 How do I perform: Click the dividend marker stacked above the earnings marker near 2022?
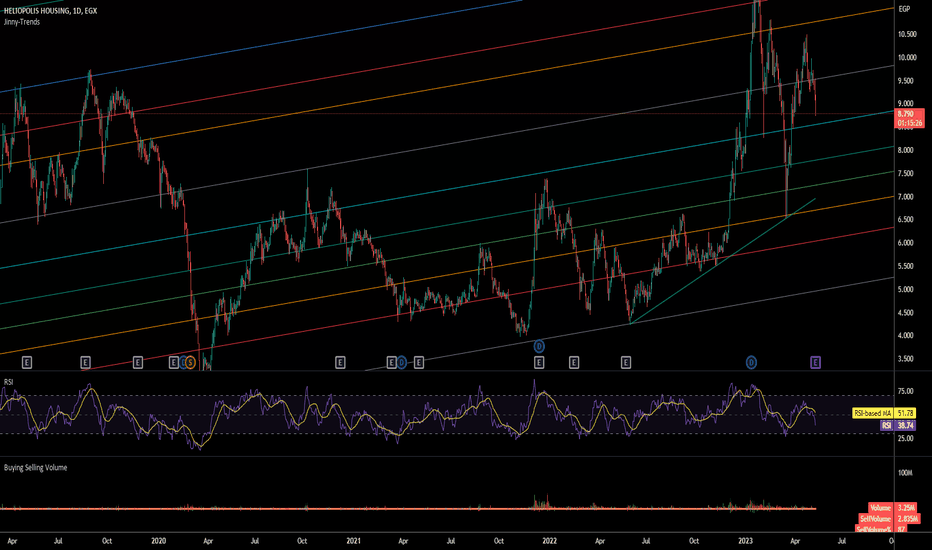[x=539, y=346]
